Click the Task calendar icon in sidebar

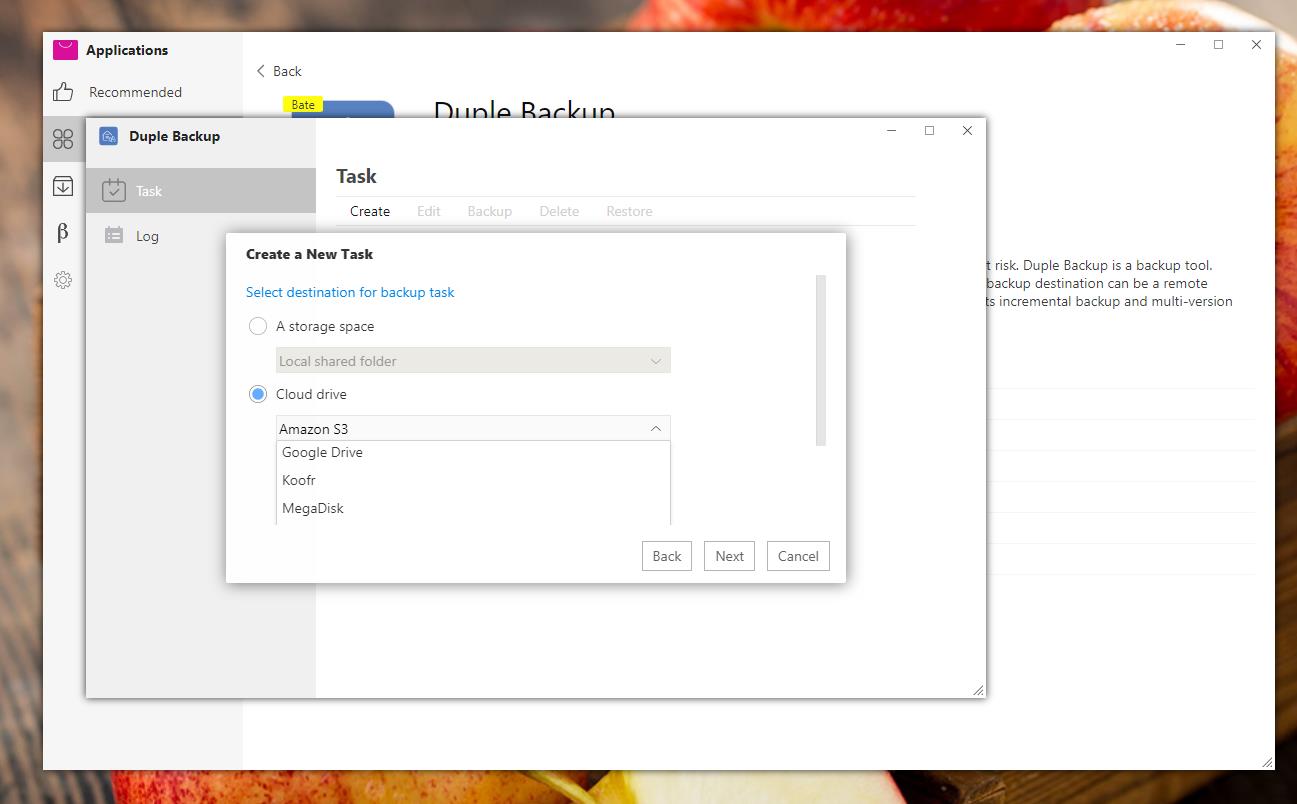[114, 191]
